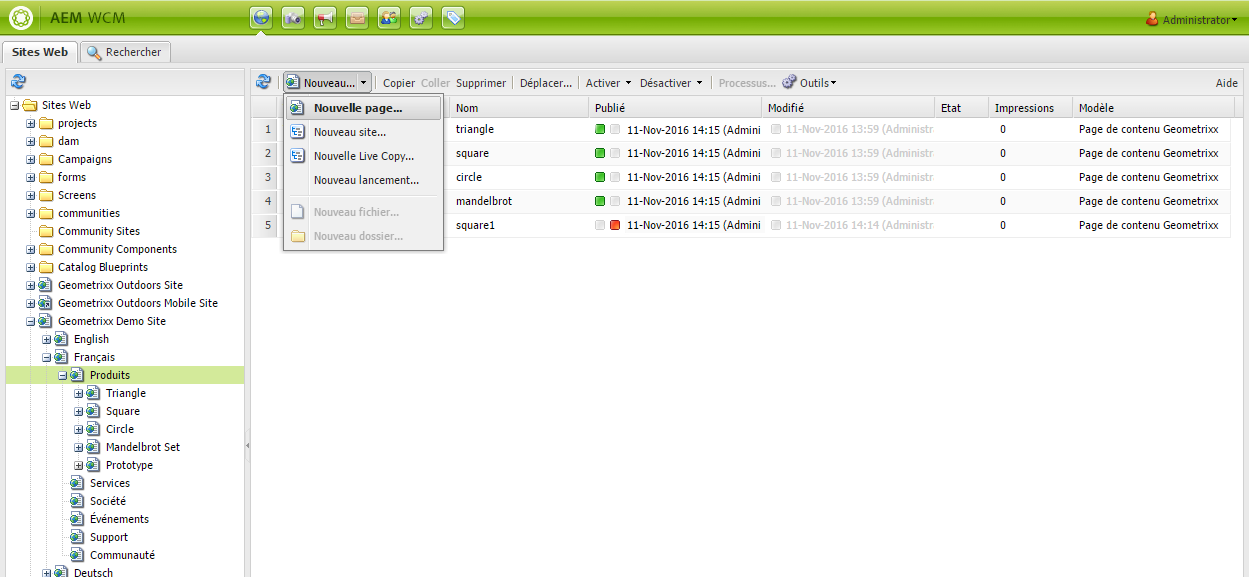Click the green published indicator for mandelbrot
The image size is (1249, 577).
click(600, 201)
